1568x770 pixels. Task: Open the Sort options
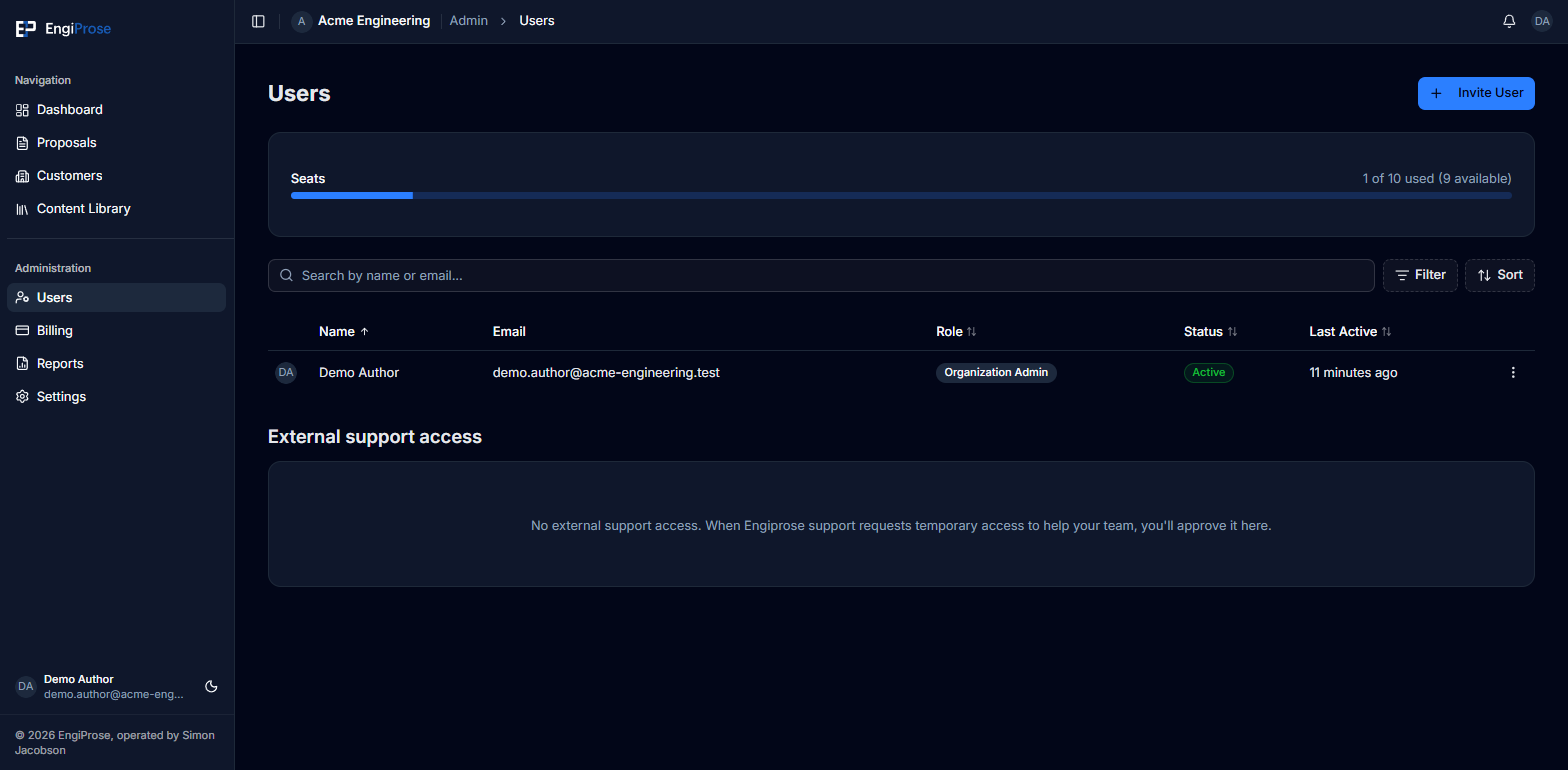click(x=1500, y=275)
